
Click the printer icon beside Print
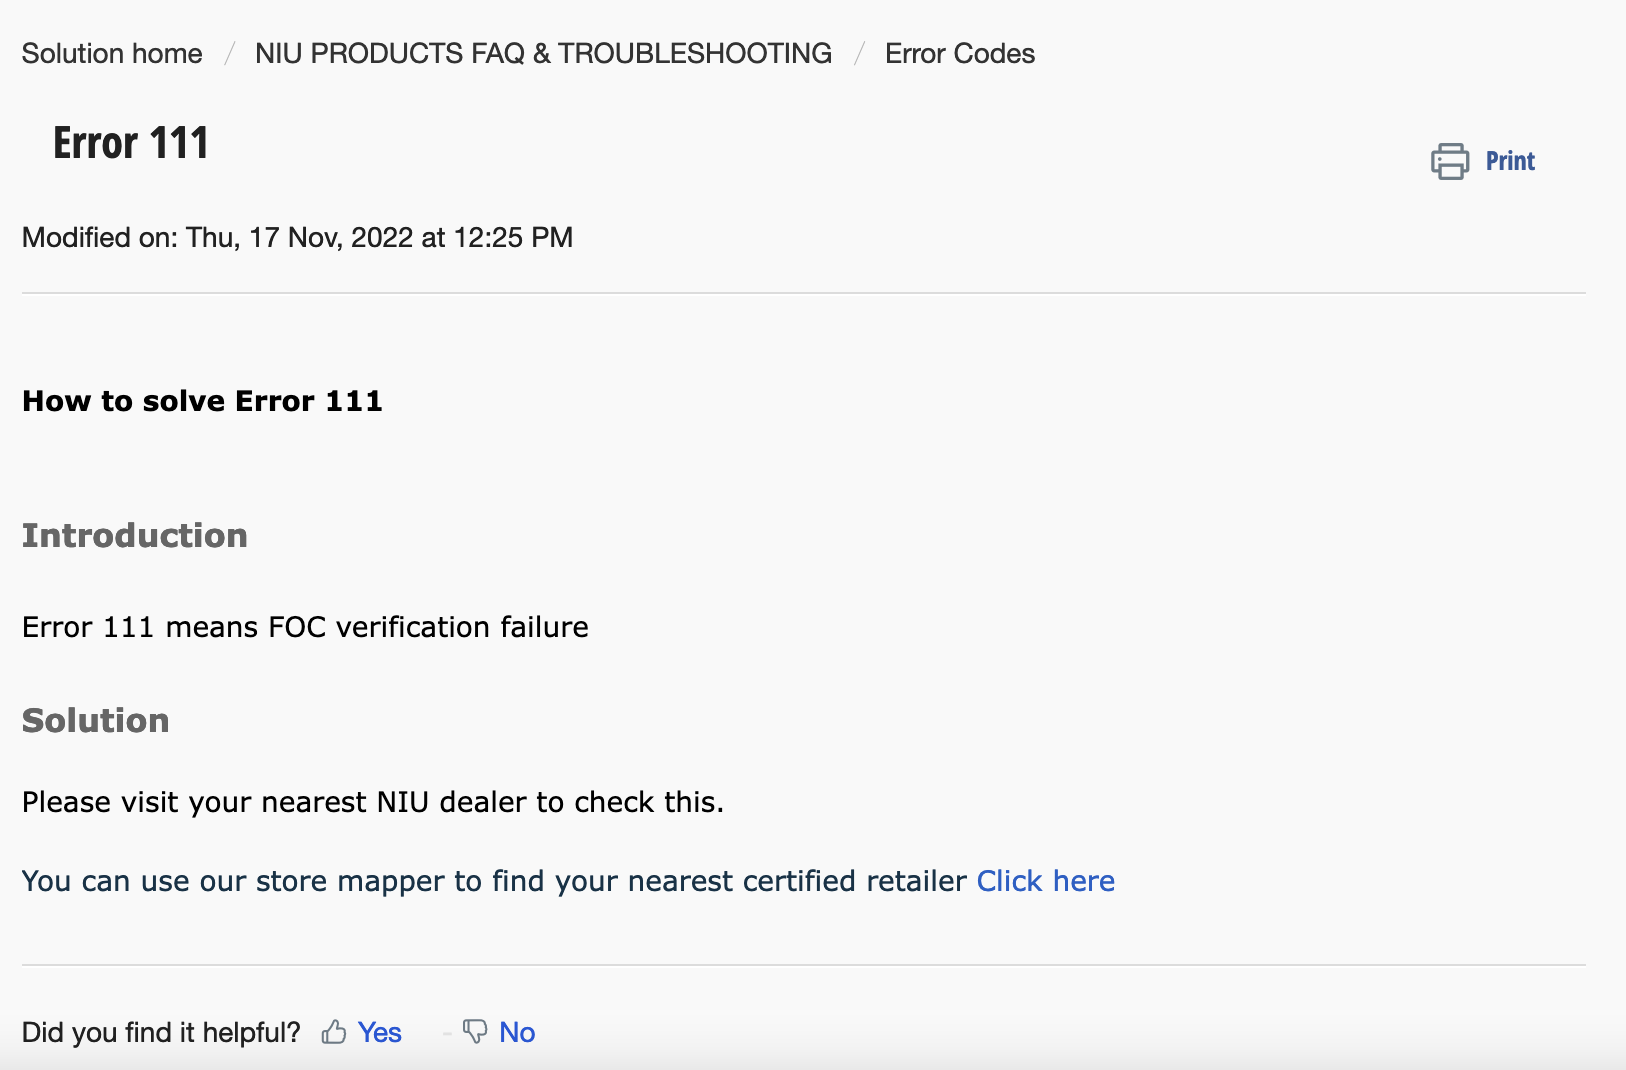(1449, 161)
